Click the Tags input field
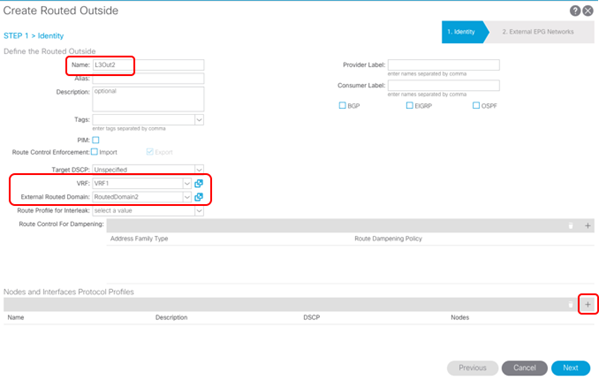 coord(144,120)
